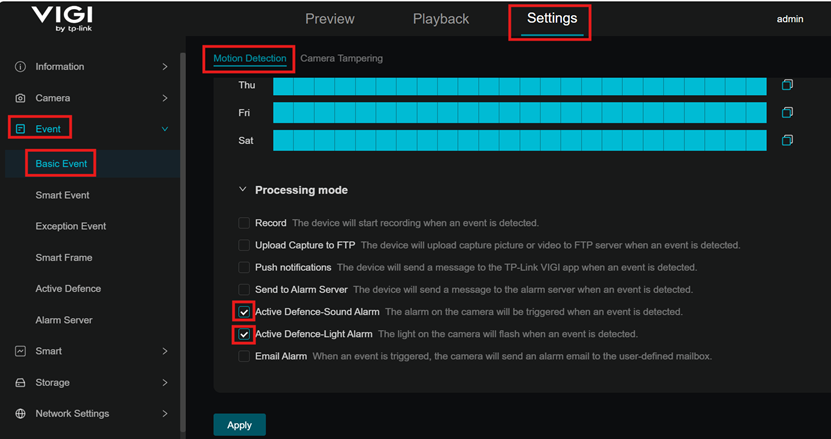Expand the Smart menu chevron
The height and width of the screenshot is (439, 831).
pyautogui.click(x=165, y=351)
